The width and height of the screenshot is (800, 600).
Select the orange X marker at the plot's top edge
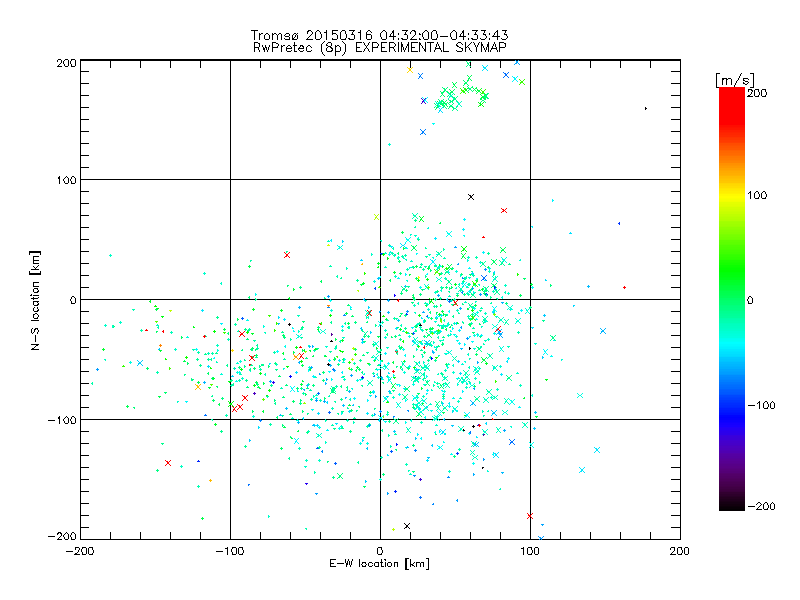click(410, 70)
